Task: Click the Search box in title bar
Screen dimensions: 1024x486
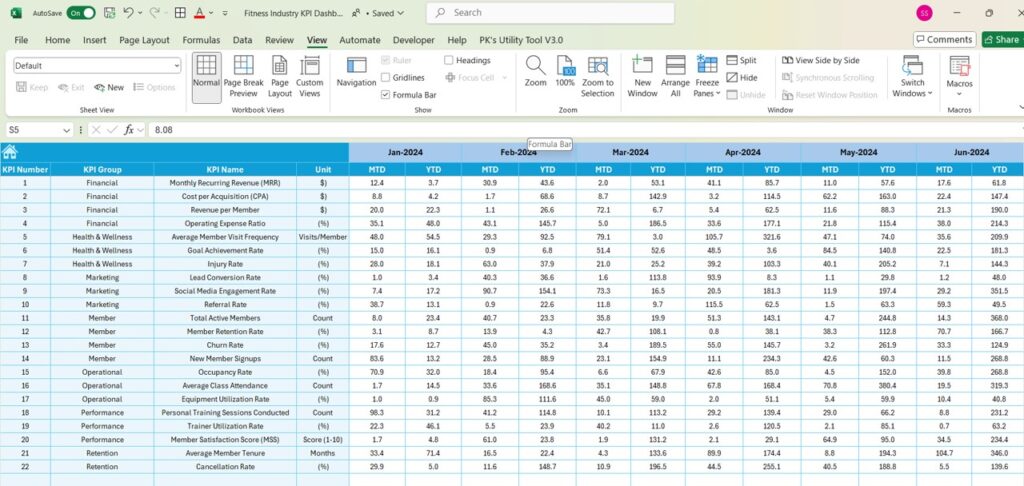Action: click(x=550, y=12)
